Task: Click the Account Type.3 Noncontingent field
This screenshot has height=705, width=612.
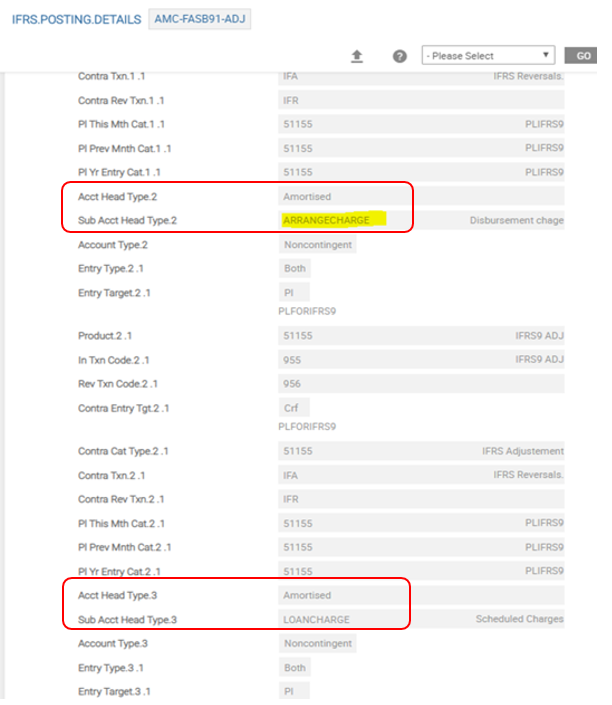Action: point(316,644)
